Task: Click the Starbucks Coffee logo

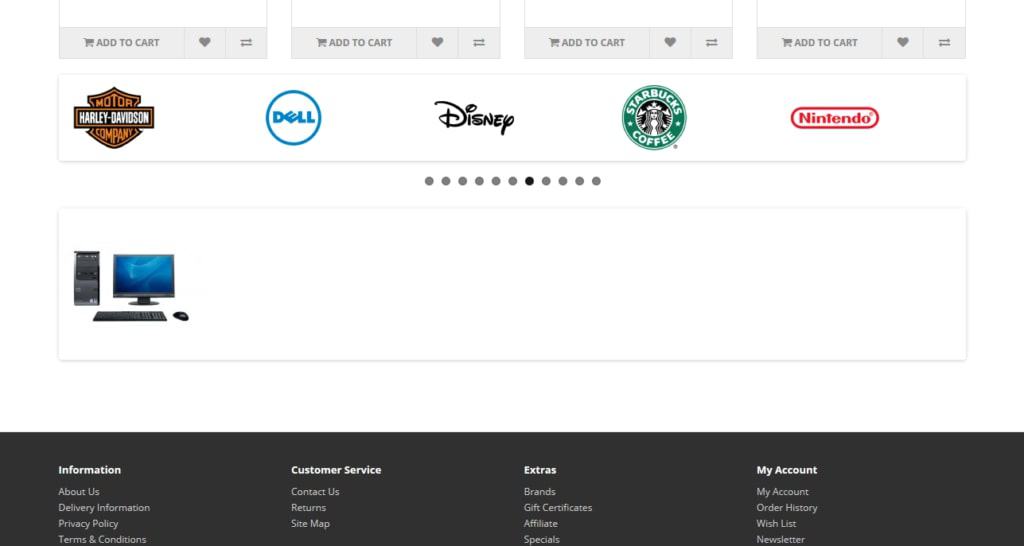Action: click(x=654, y=118)
